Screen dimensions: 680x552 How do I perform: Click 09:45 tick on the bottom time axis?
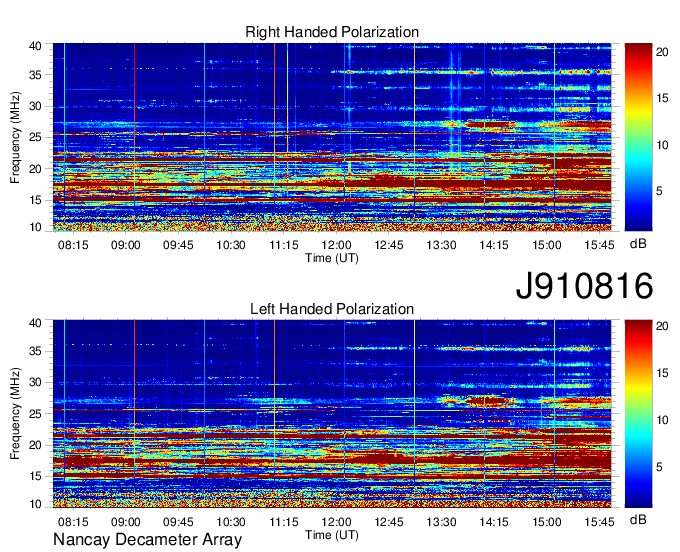(178, 522)
